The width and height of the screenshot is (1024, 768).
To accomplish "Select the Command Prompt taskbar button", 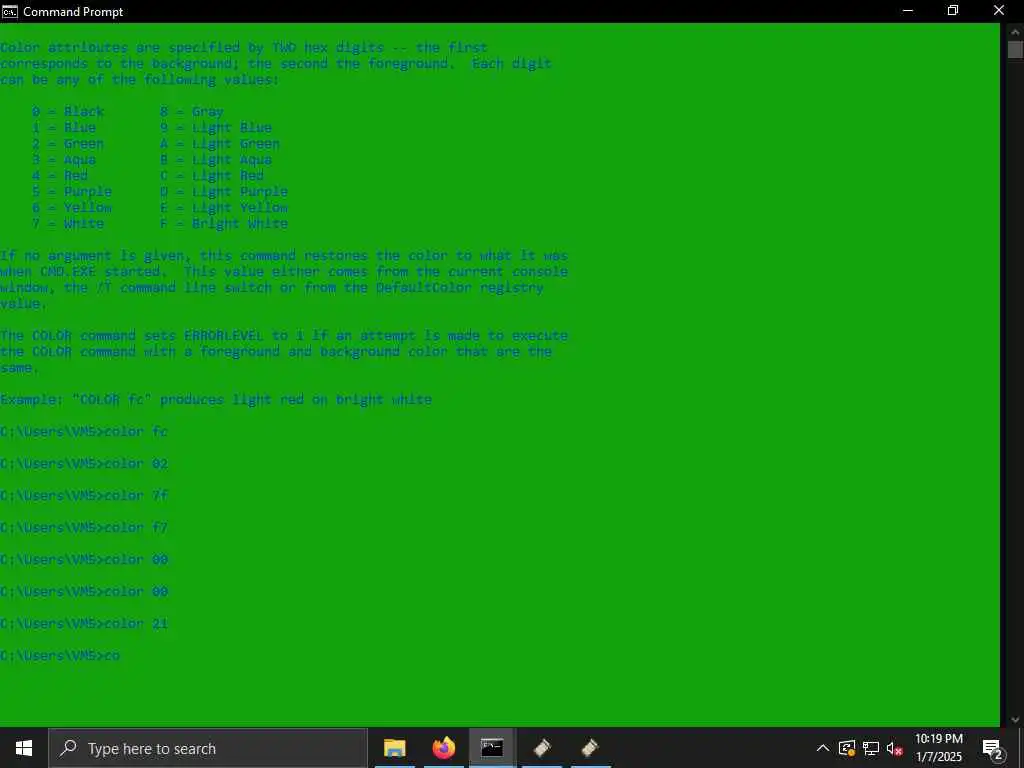I will click(492, 748).
